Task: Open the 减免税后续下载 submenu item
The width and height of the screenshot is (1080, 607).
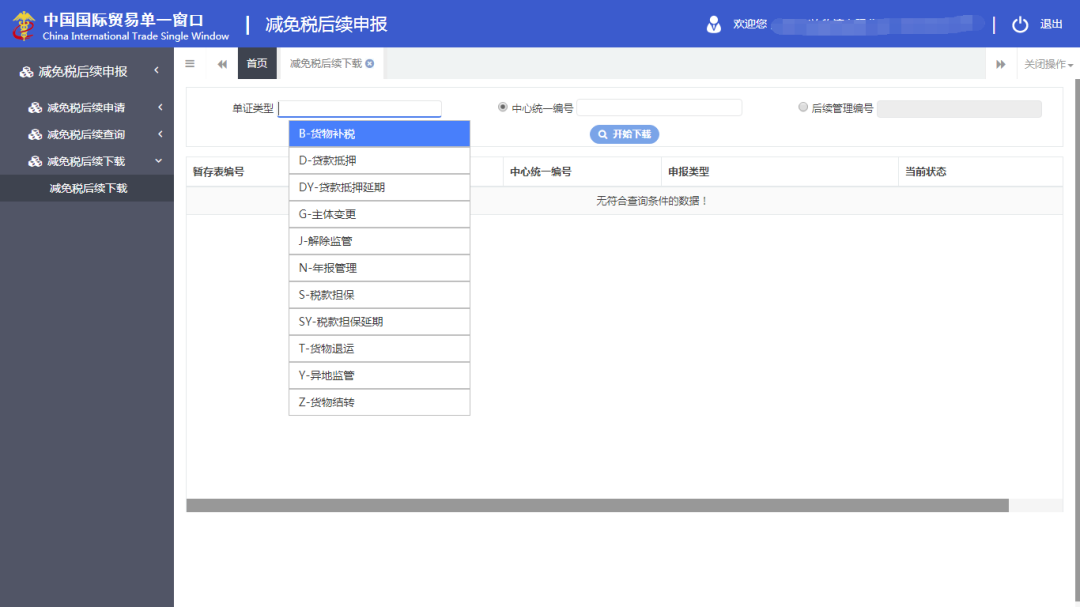Action: pyautogui.click(x=86, y=187)
